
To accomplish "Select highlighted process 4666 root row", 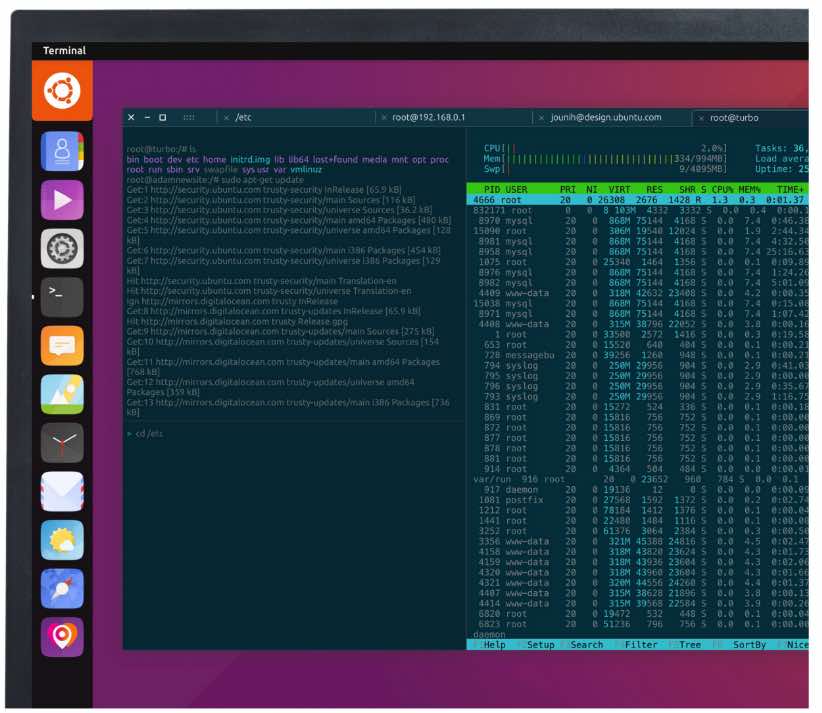I will (637, 200).
